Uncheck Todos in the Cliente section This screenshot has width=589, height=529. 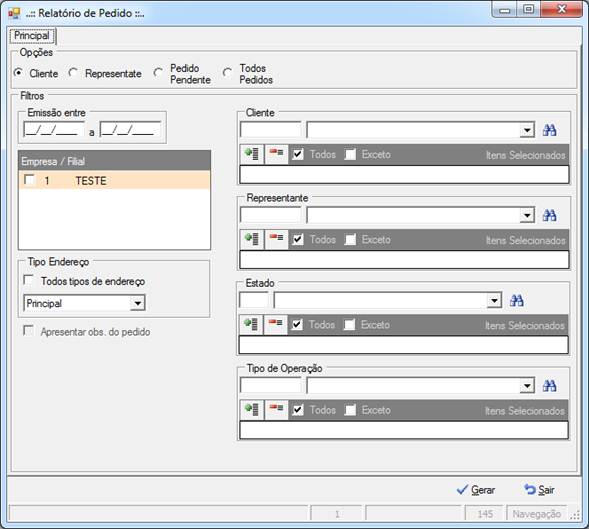coord(298,154)
